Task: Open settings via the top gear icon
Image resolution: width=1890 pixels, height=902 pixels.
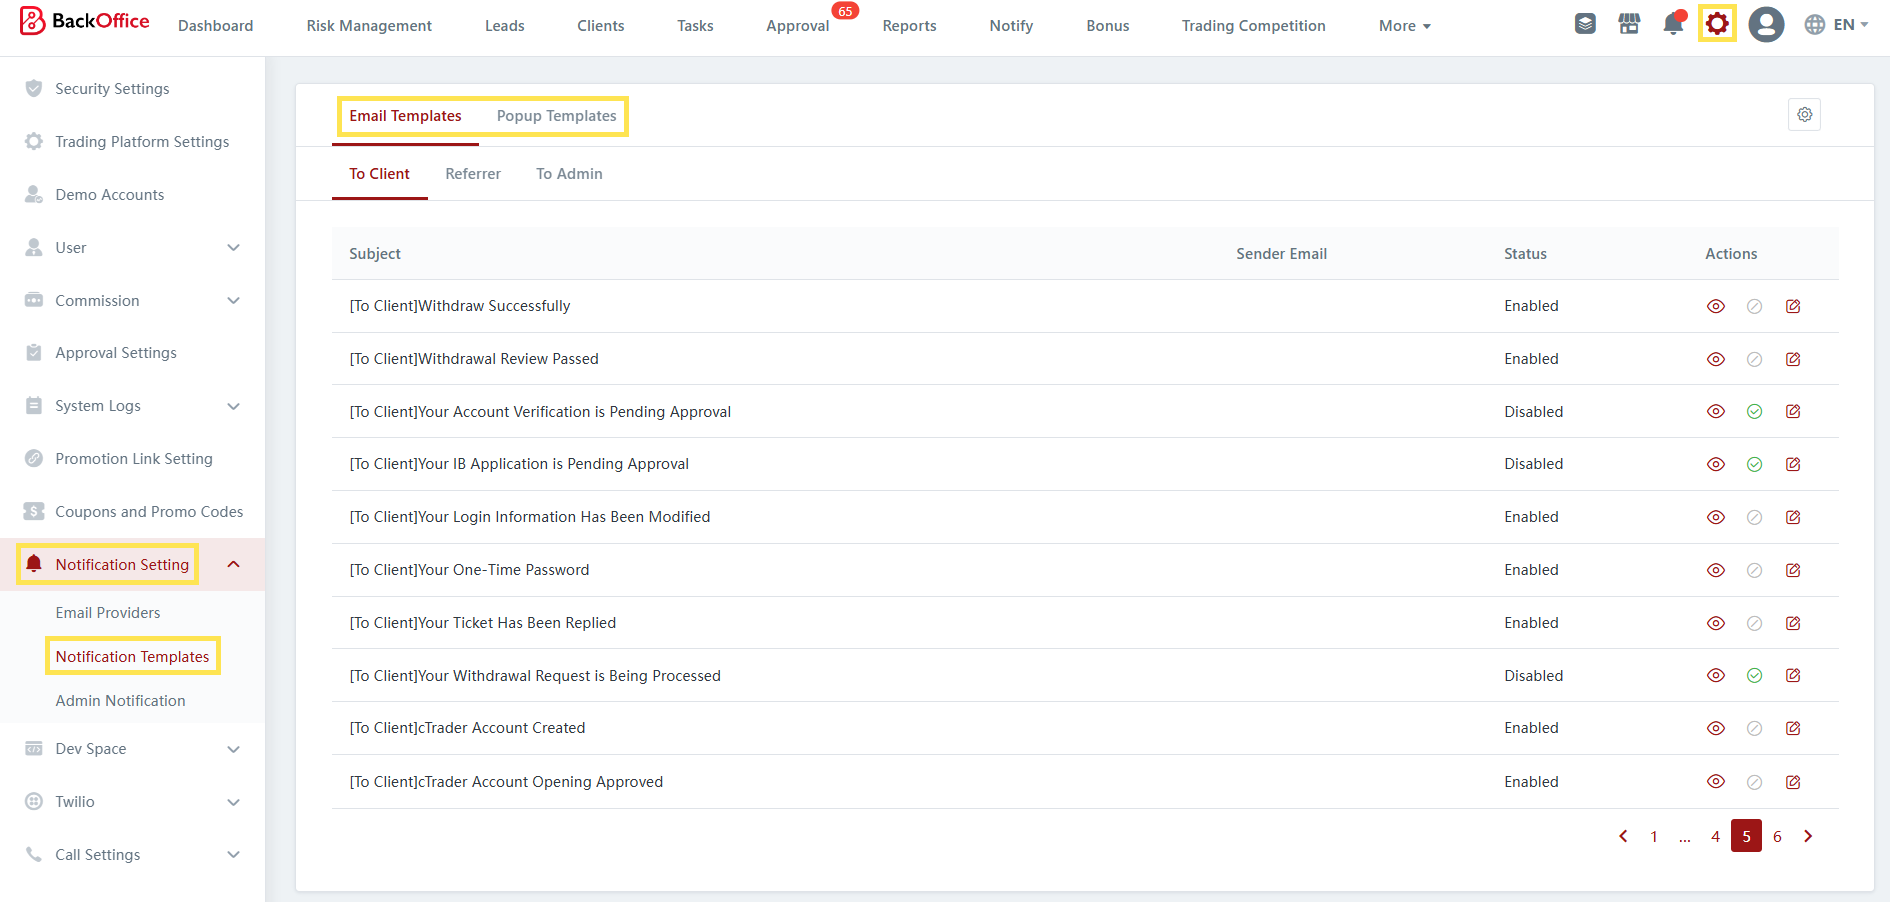Action: point(1716,24)
